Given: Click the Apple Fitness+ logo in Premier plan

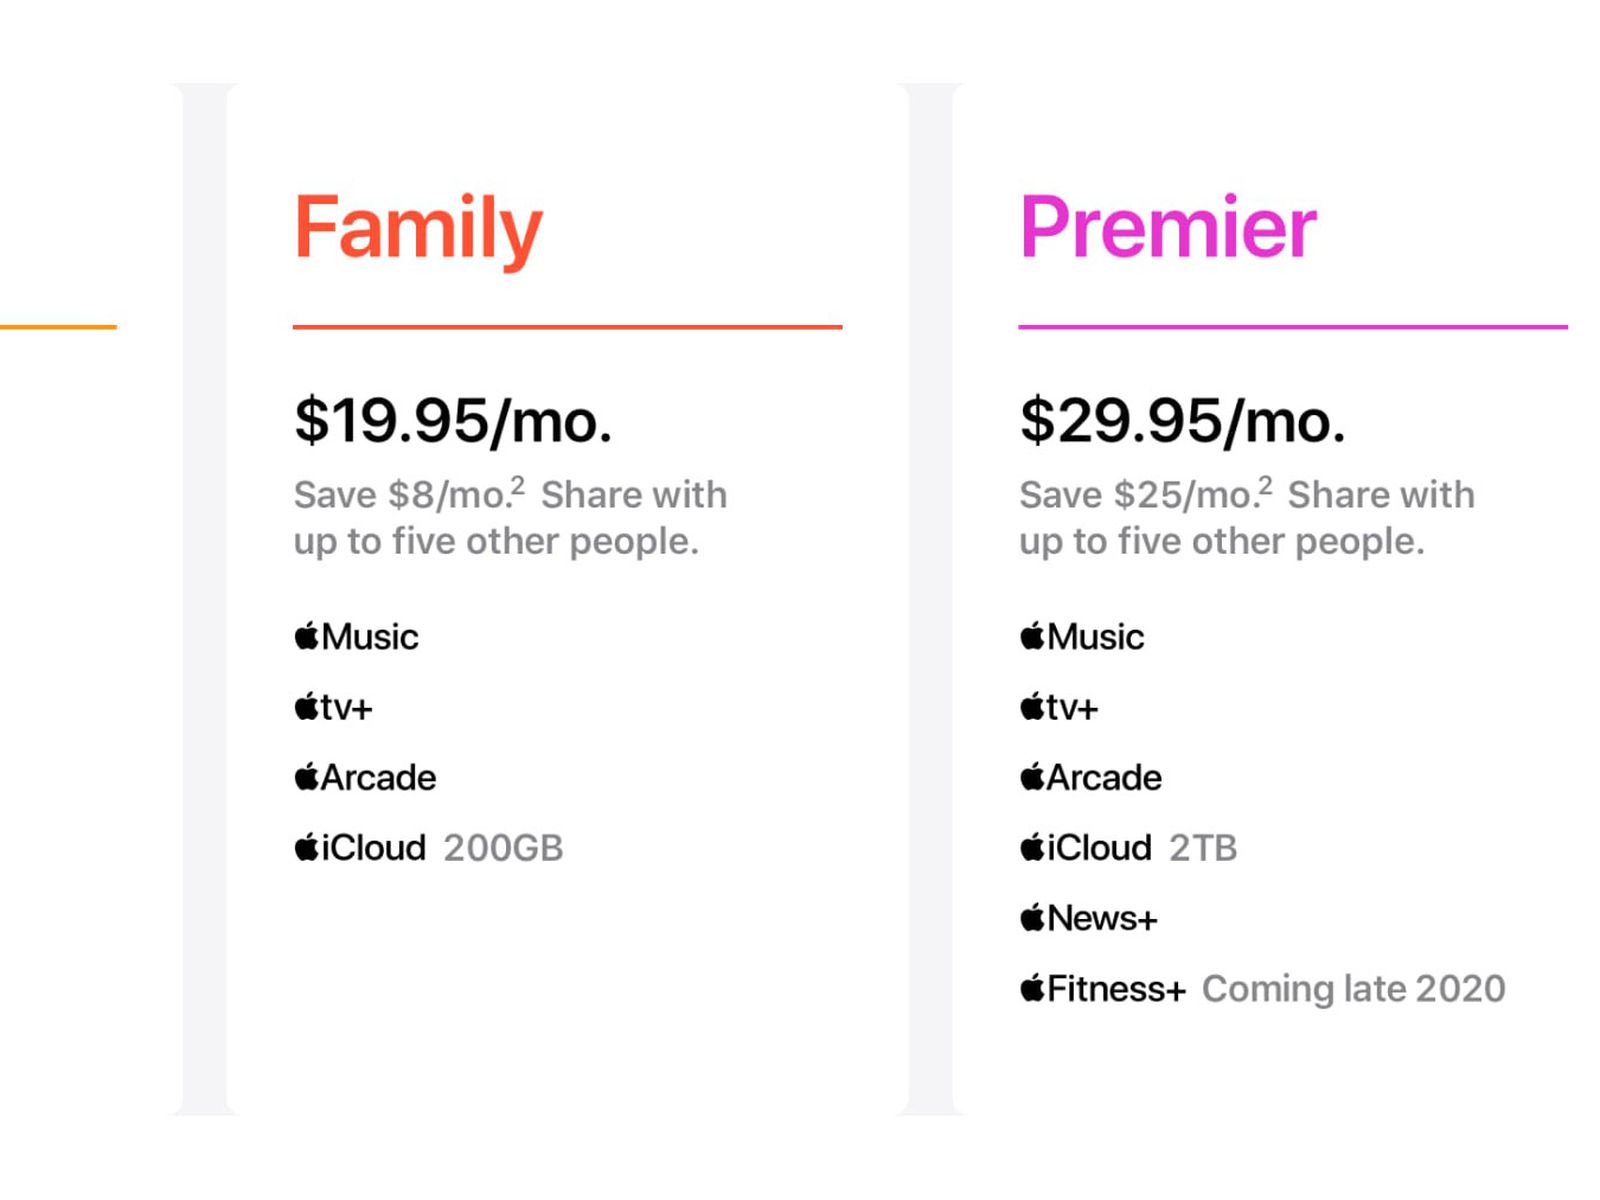Looking at the screenshot, I should point(1104,989).
